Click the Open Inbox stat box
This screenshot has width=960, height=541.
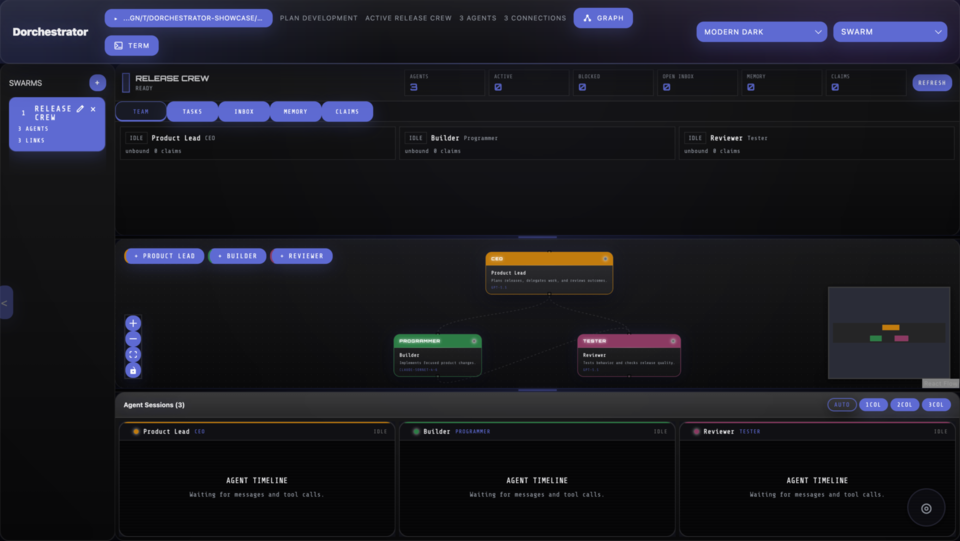click(698, 83)
